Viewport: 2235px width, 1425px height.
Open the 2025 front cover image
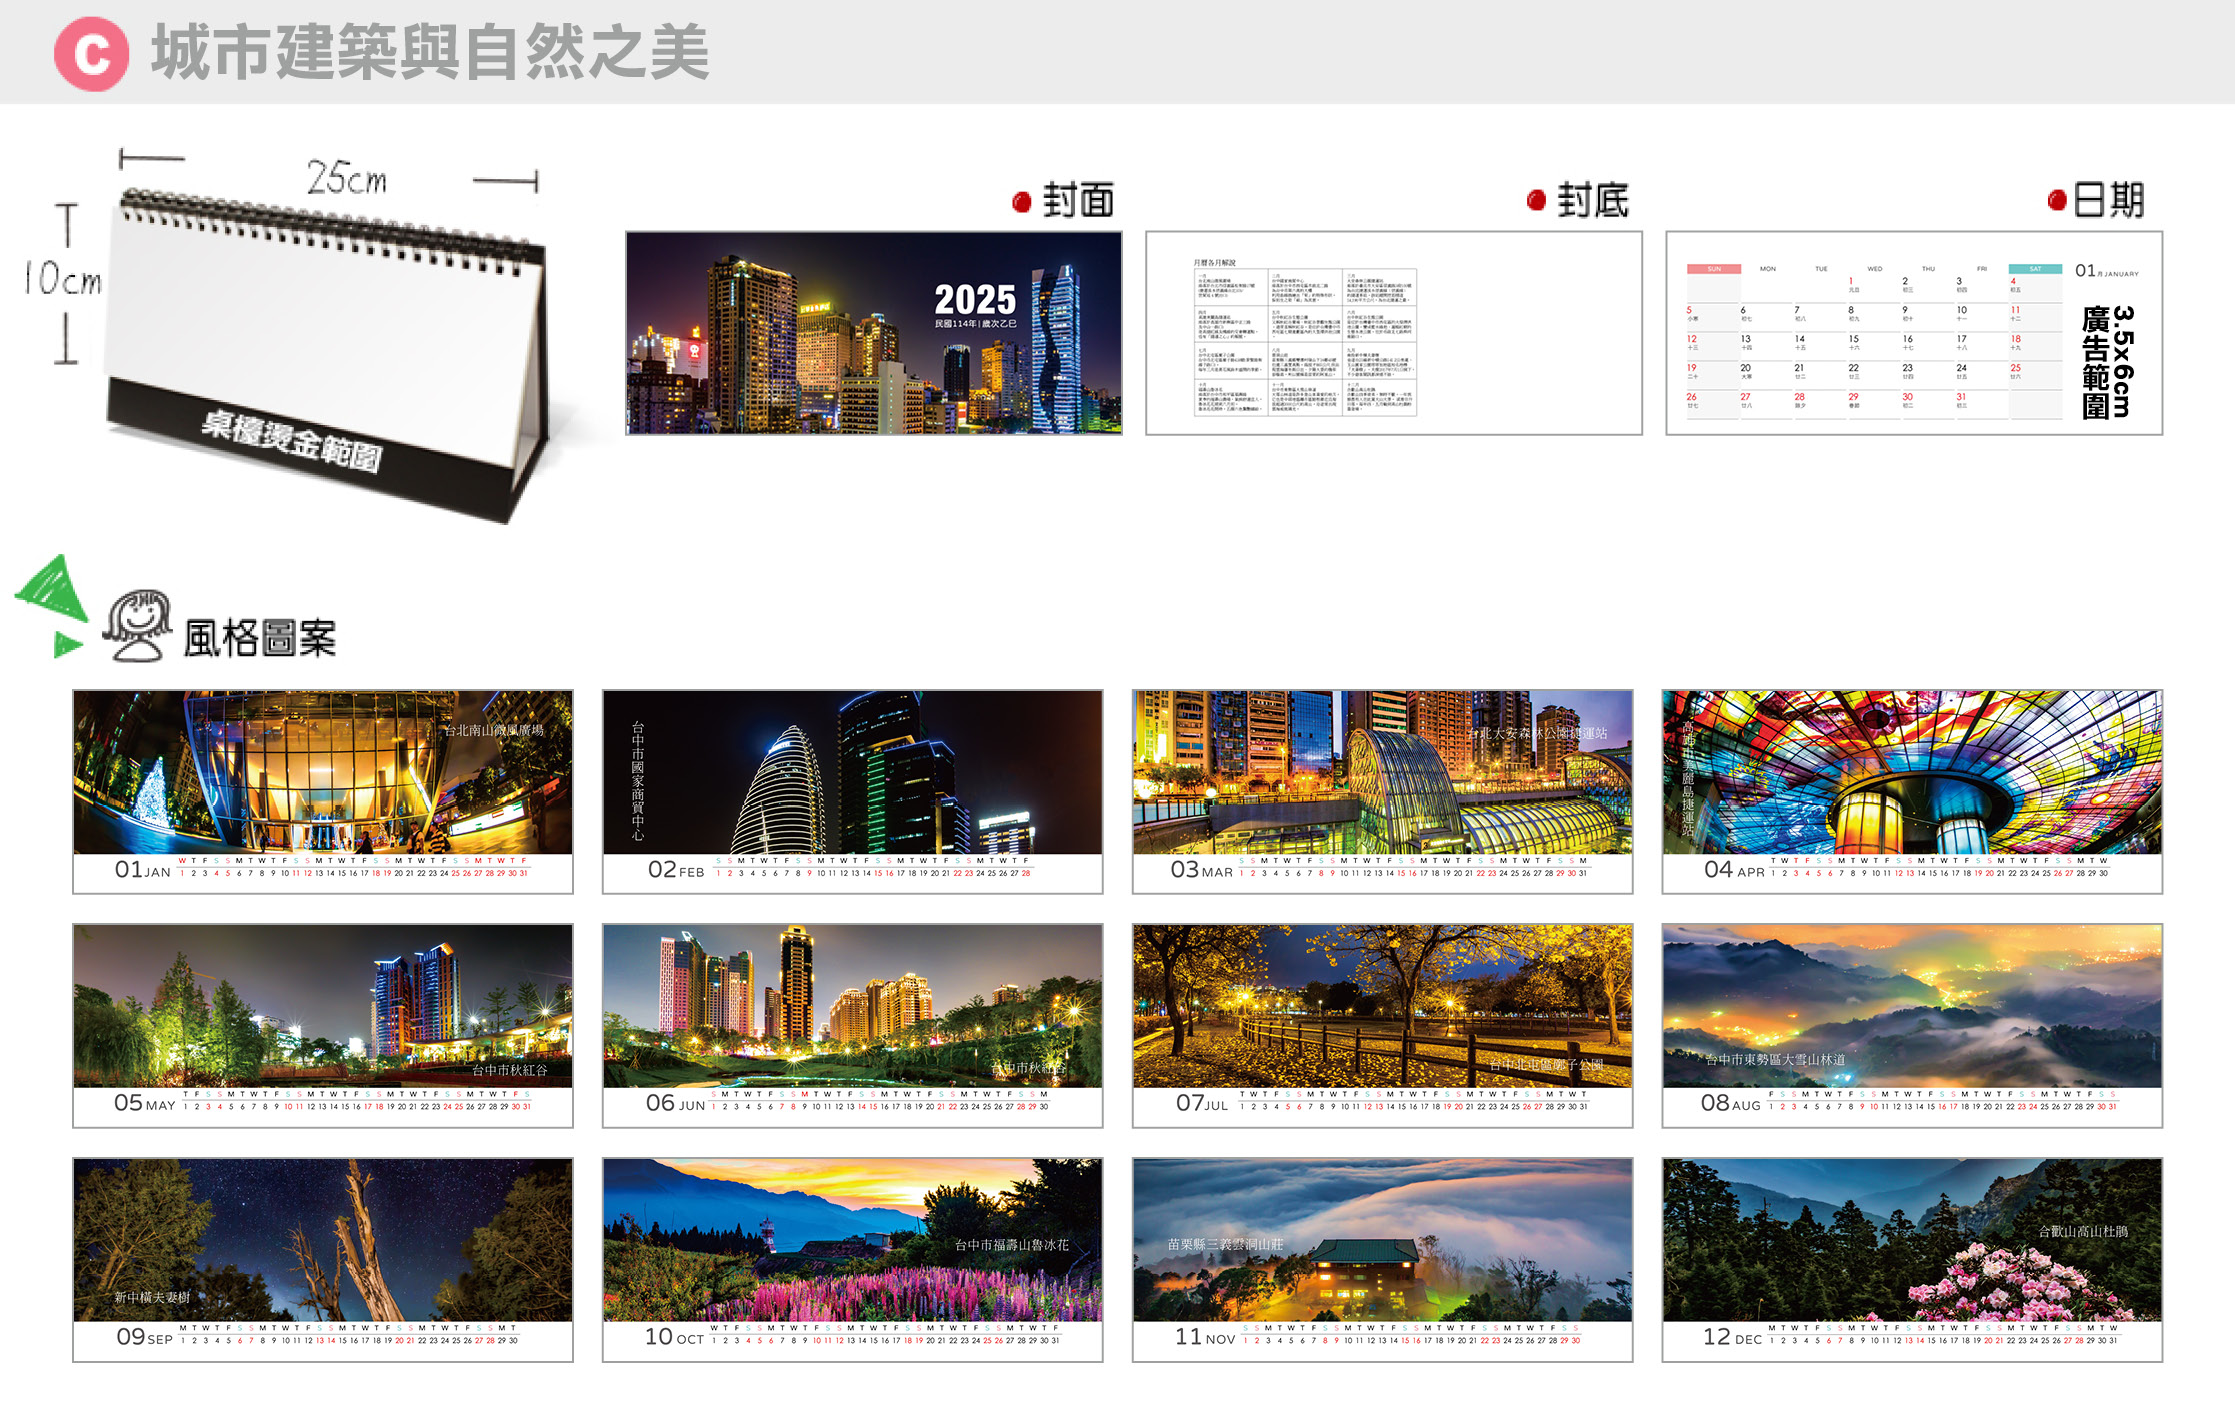[x=873, y=333]
